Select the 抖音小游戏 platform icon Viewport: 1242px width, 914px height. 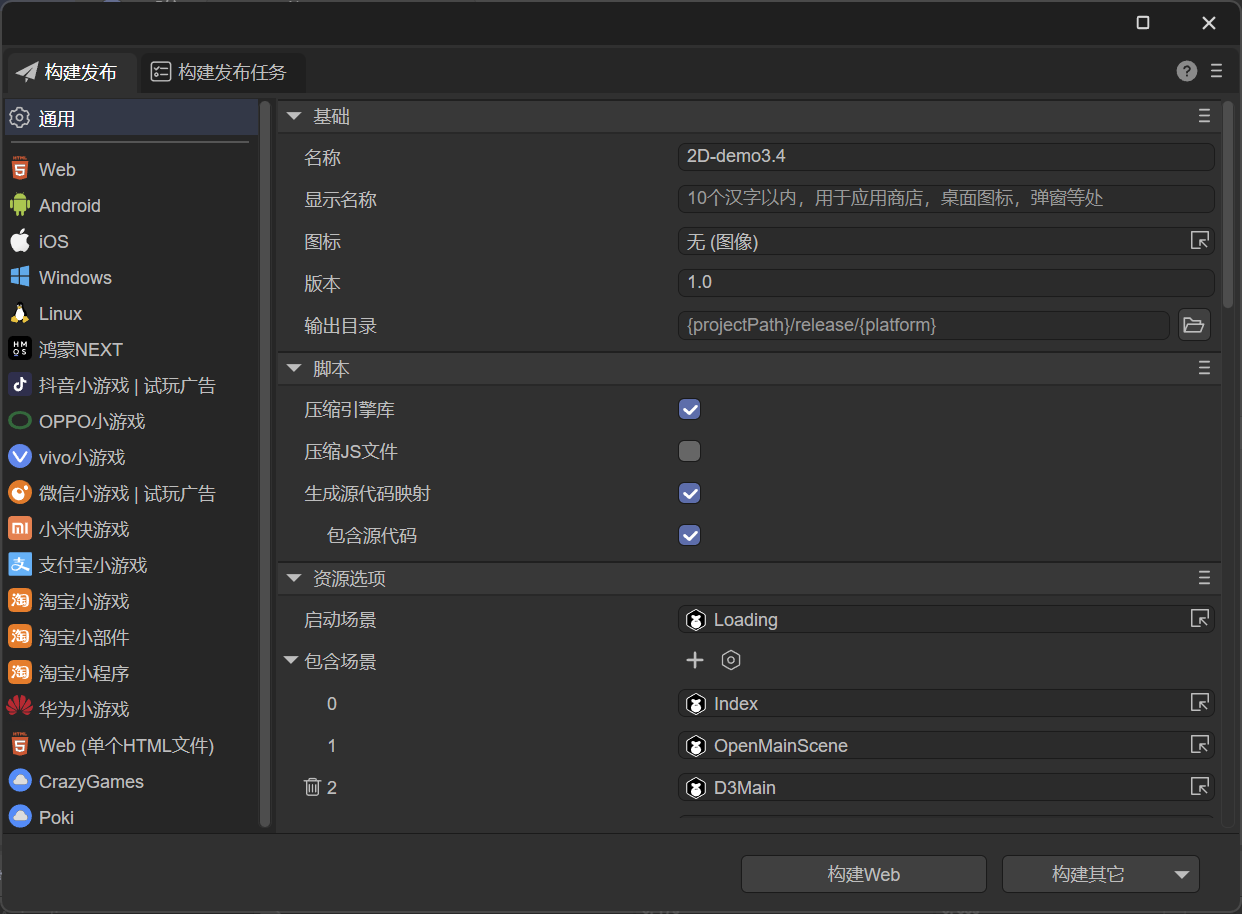(20, 385)
